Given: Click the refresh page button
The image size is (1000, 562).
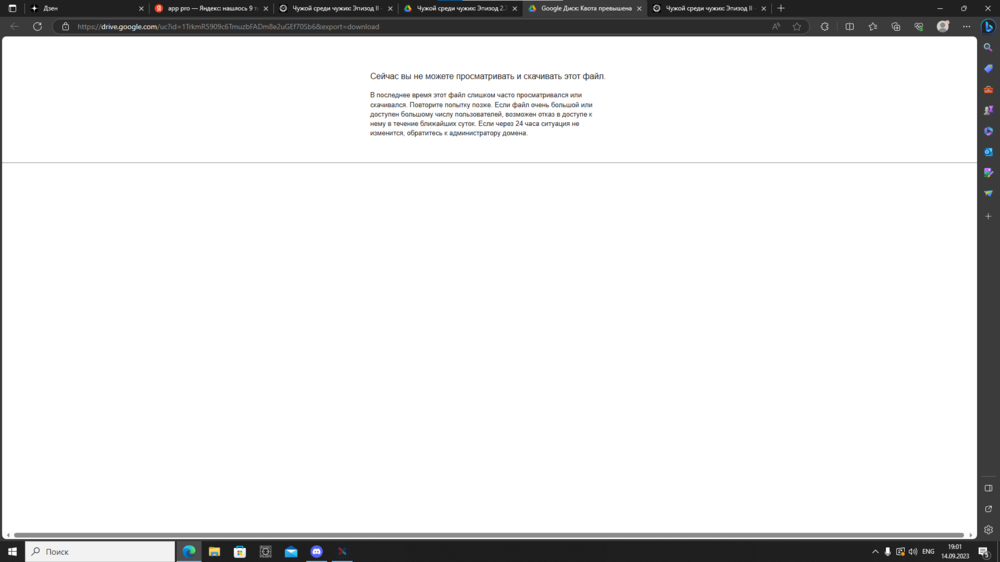Looking at the screenshot, I should pyautogui.click(x=38, y=27).
